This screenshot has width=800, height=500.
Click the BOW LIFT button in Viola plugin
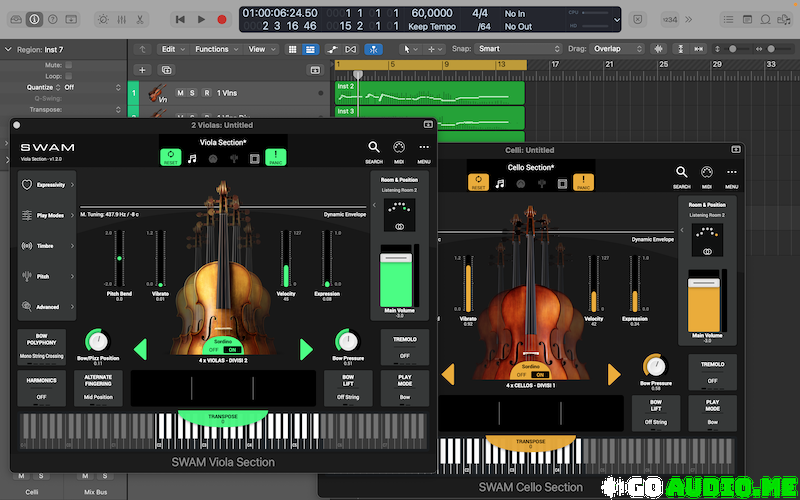coord(348,387)
